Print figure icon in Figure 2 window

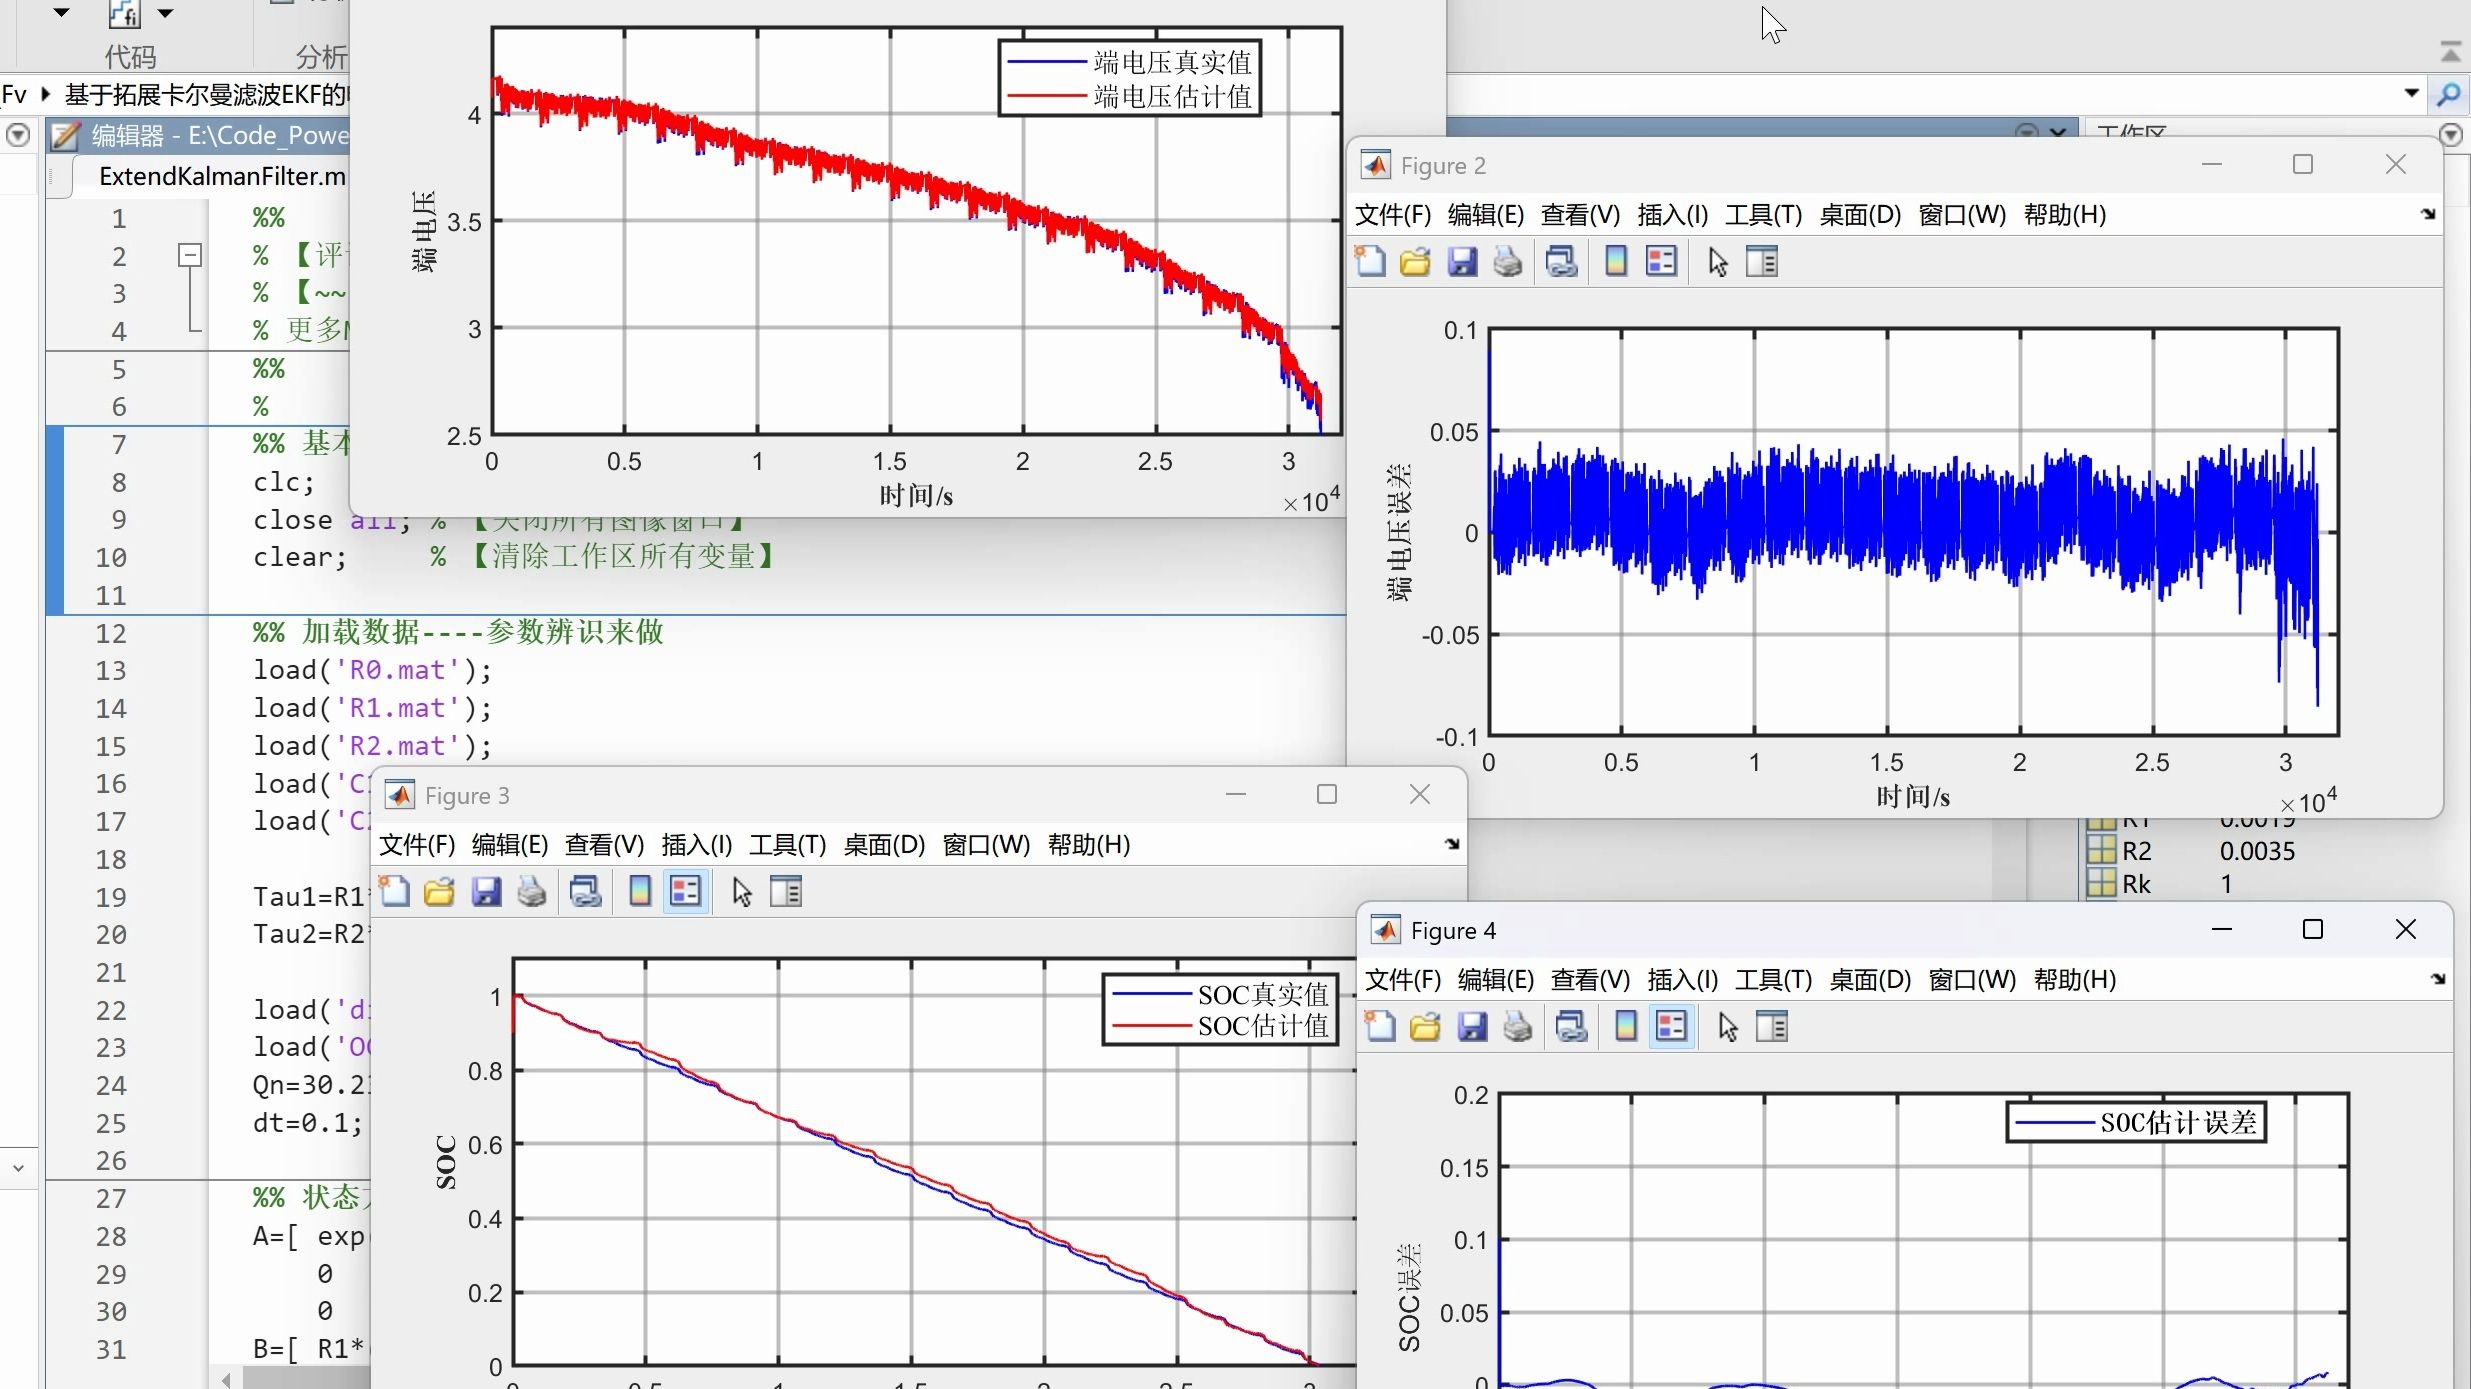click(x=1508, y=262)
